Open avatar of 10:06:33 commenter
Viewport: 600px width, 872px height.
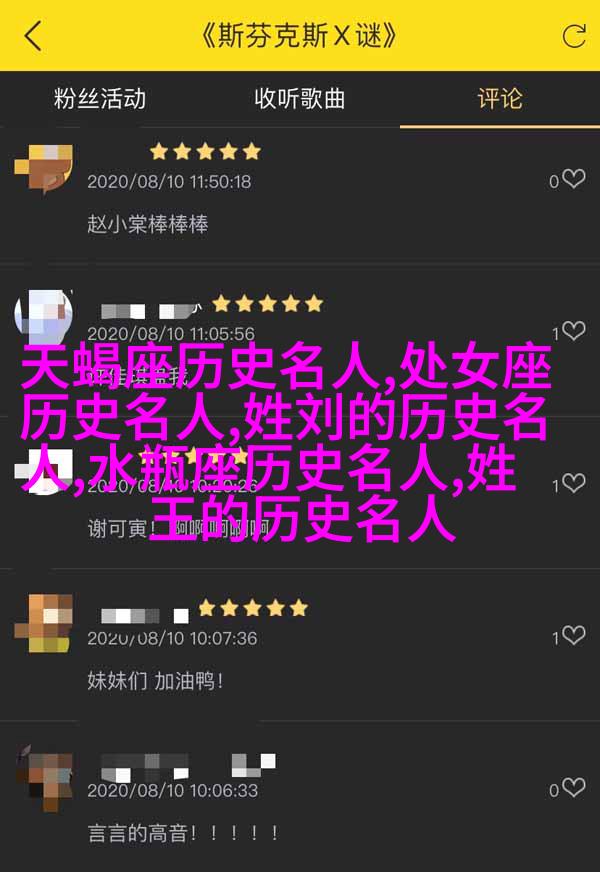(43, 777)
